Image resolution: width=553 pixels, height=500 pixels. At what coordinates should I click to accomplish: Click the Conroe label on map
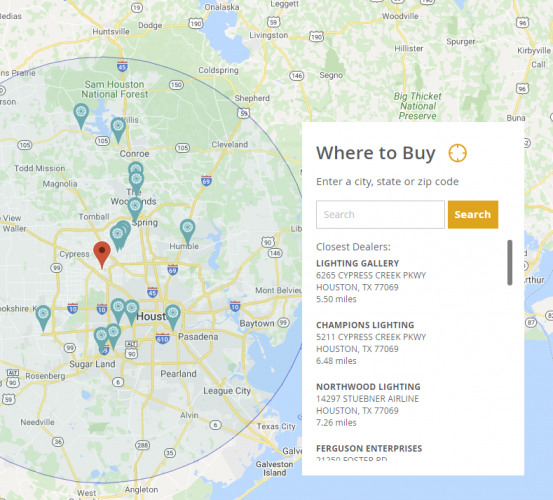click(134, 154)
